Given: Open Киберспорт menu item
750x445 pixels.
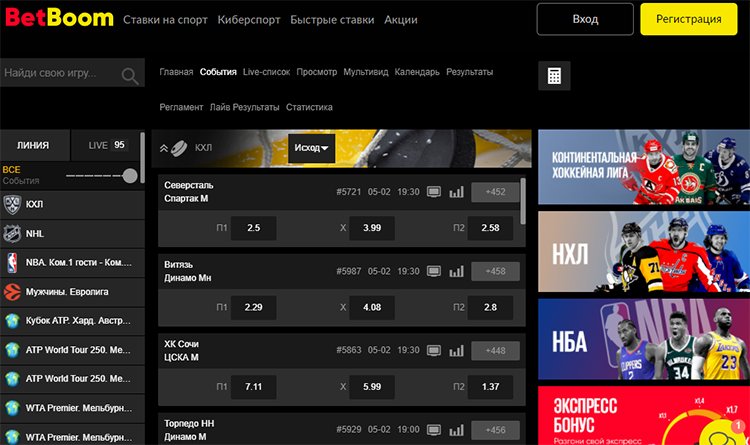Looking at the screenshot, I should pos(249,20).
